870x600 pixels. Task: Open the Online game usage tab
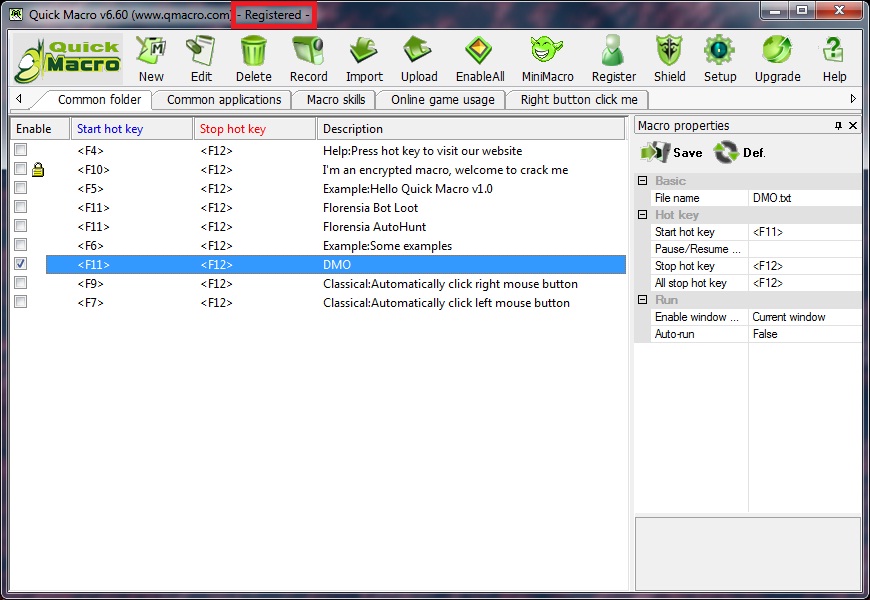point(442,100)
